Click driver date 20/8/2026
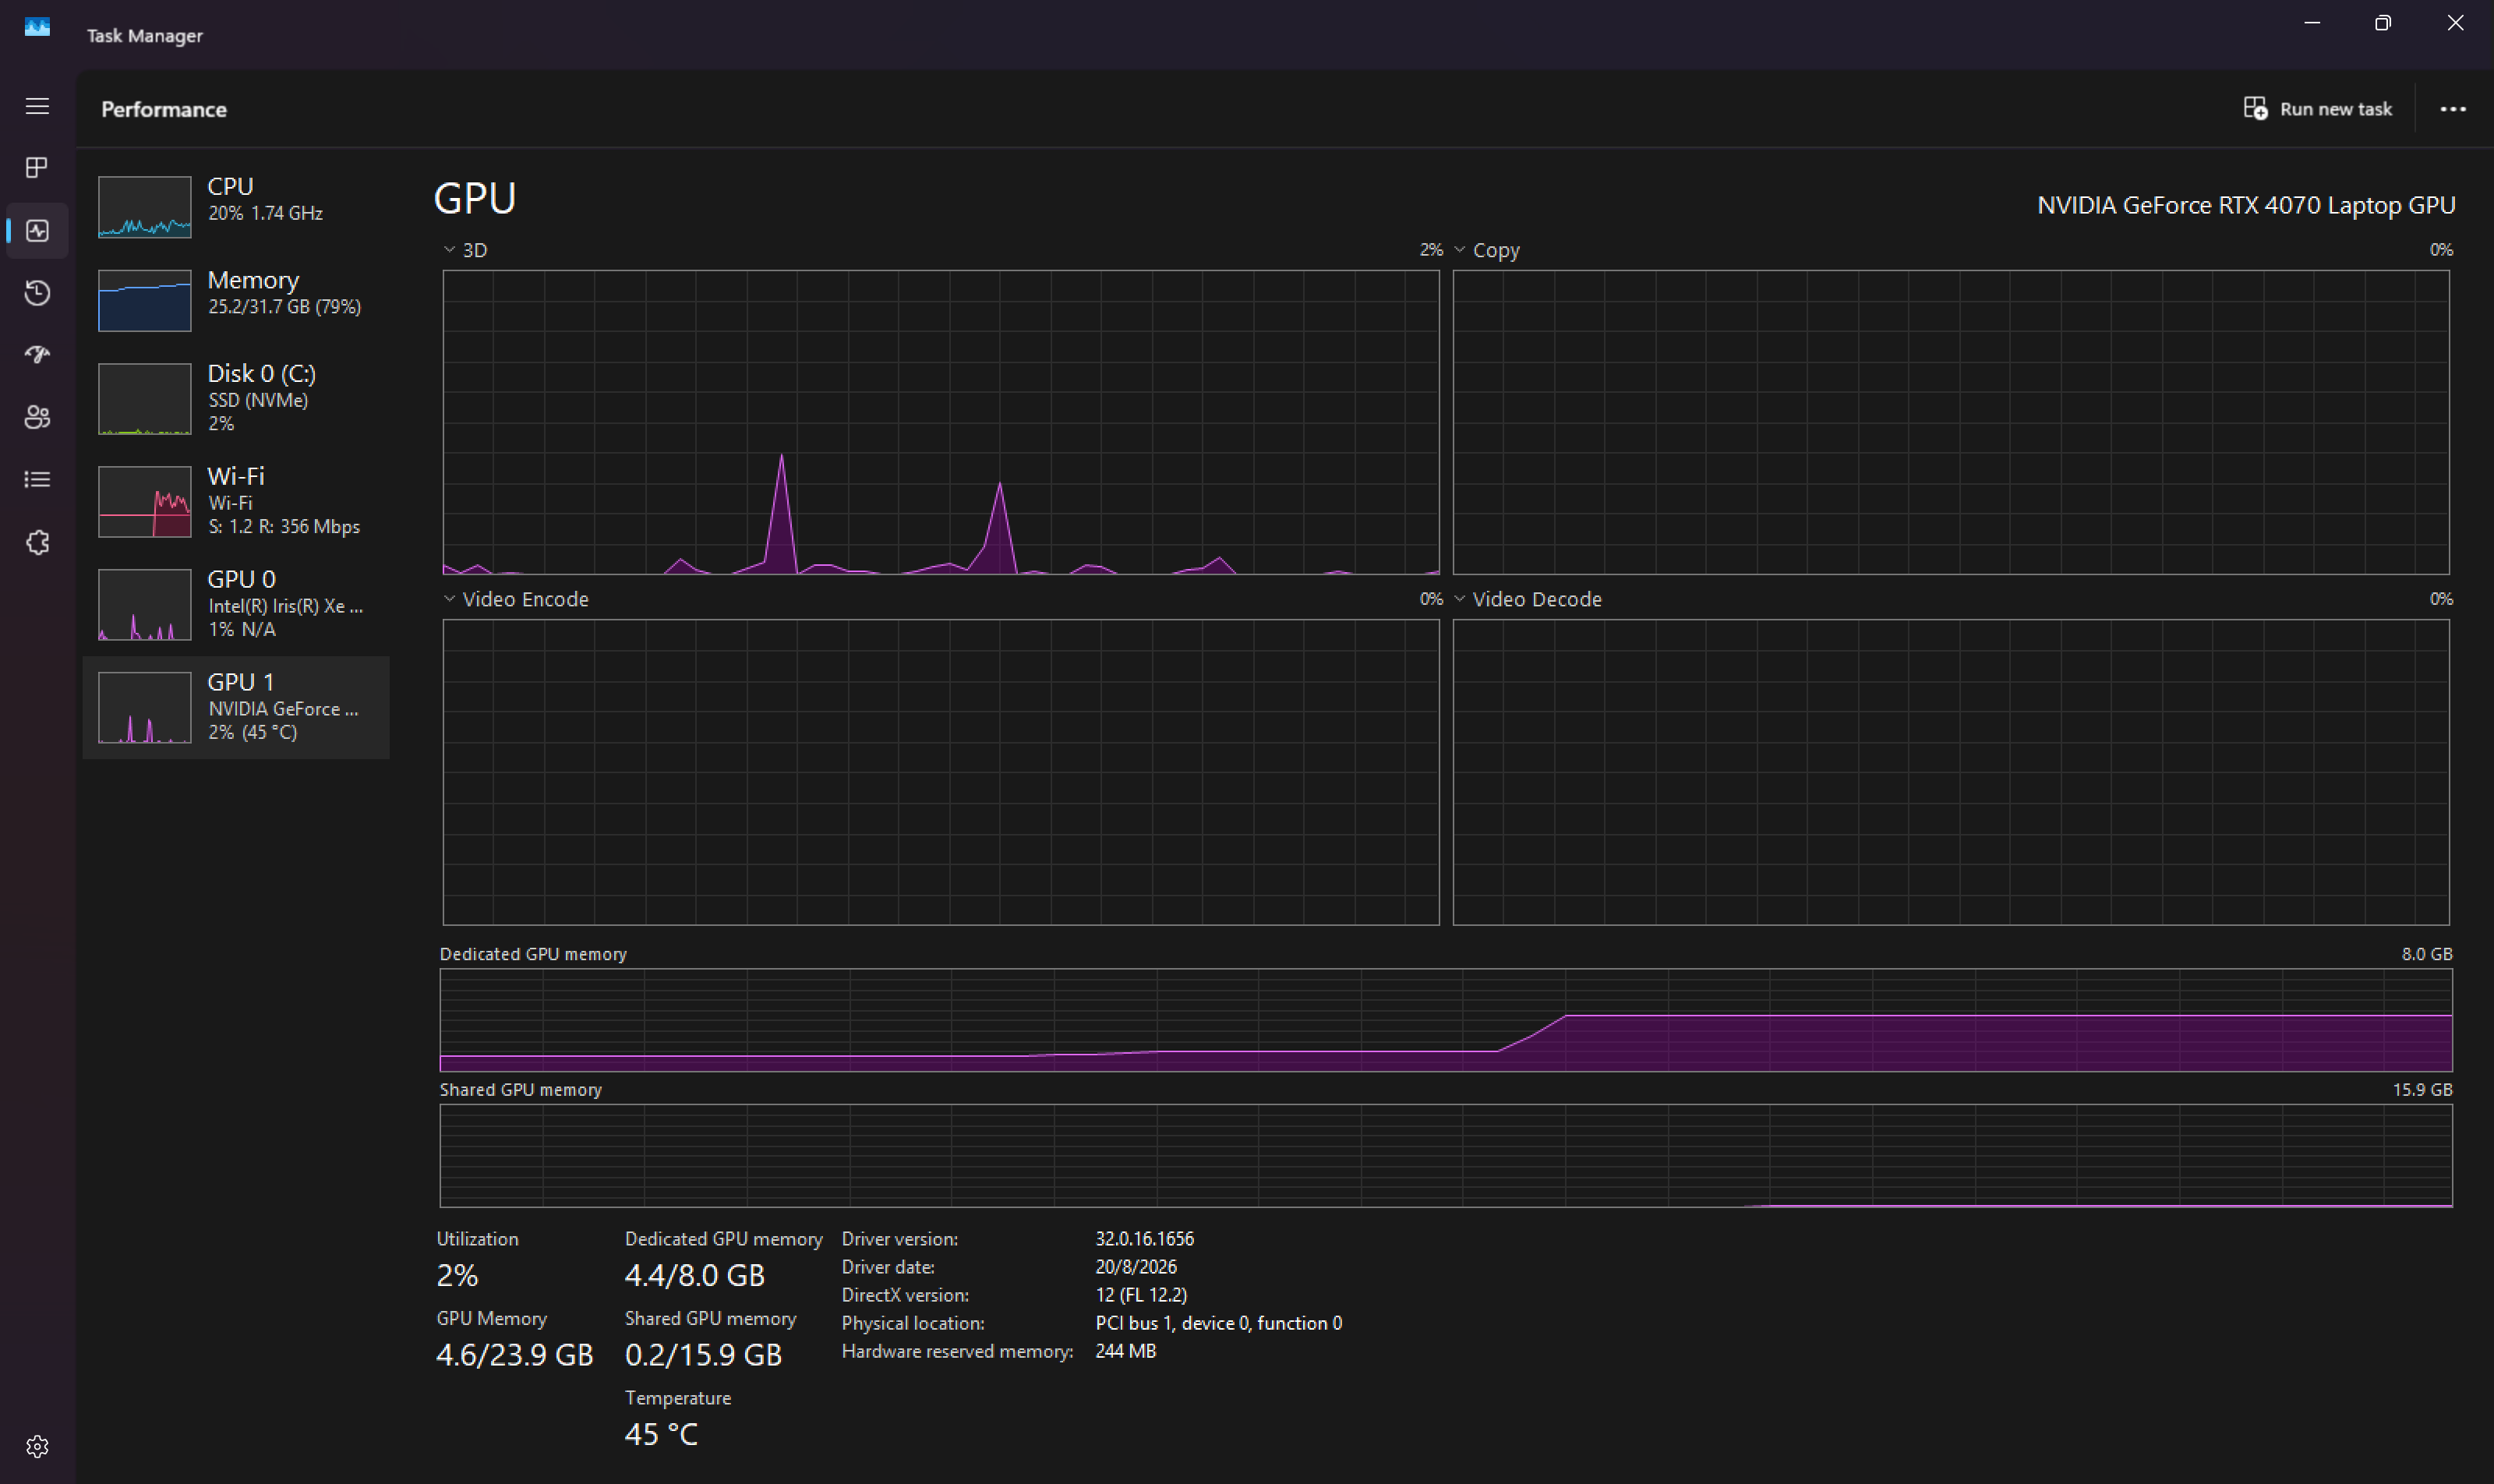The image size is (2494, 1484). pyautogui.click(x=1136, y=1267)
